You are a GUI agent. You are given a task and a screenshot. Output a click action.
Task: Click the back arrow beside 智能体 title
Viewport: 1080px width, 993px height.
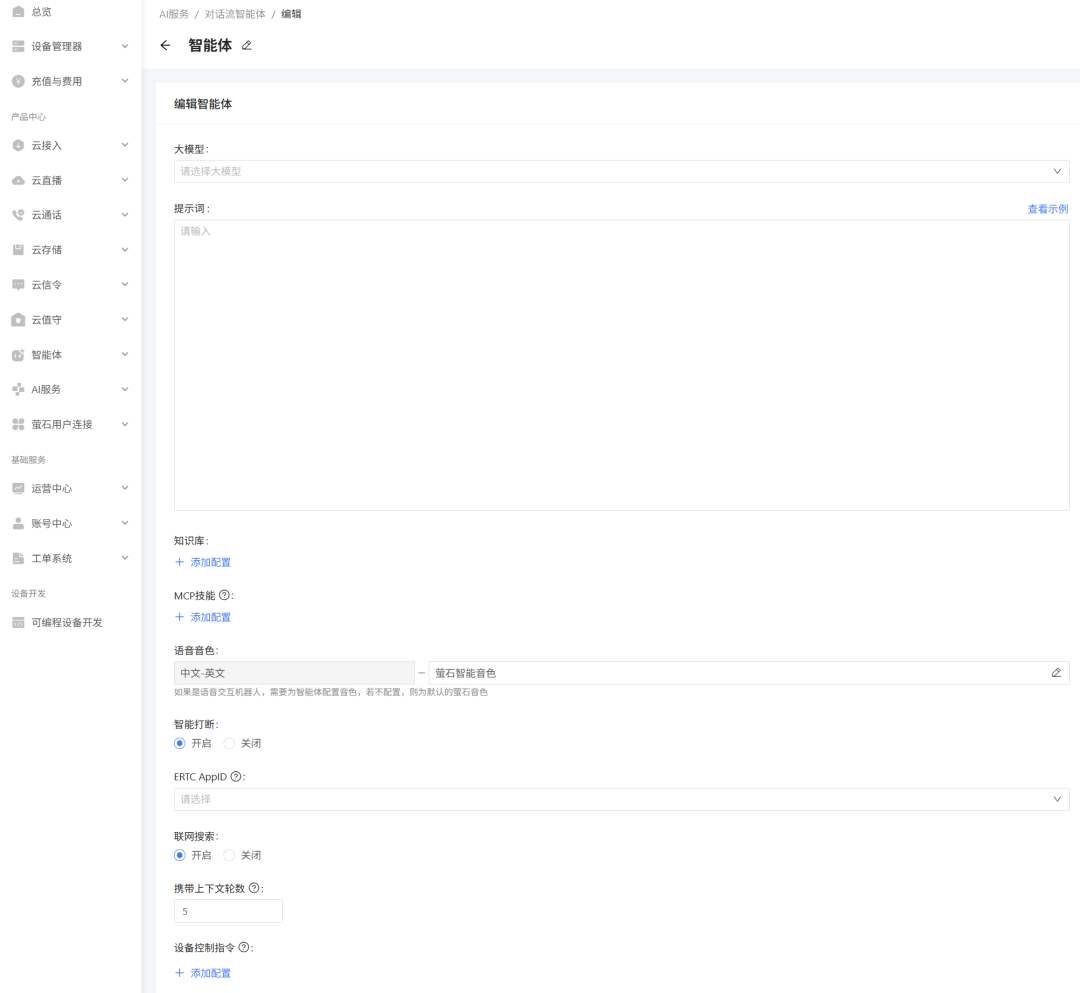(166, 46)
